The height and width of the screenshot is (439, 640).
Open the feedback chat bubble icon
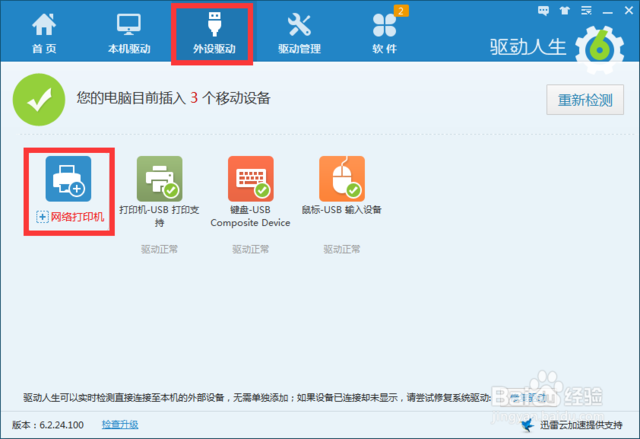[x=543, y=11]
